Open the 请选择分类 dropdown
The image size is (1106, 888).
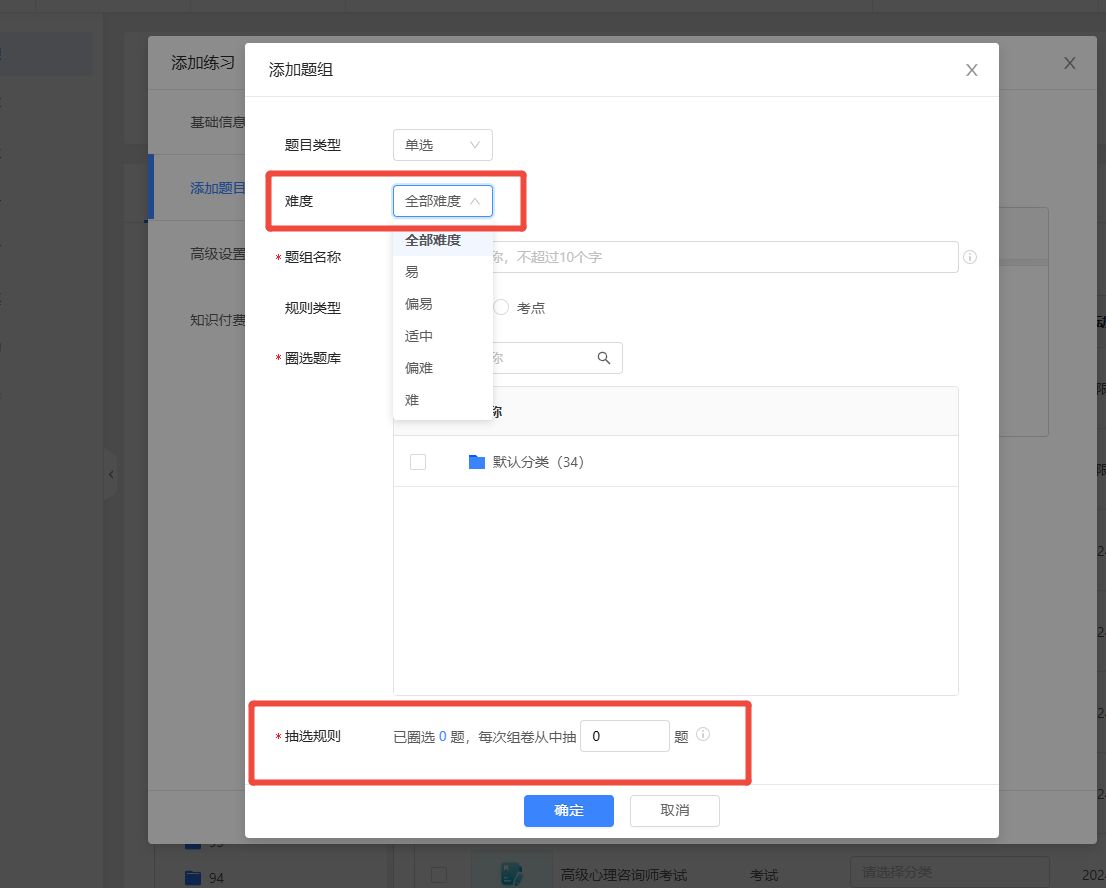tap(948, 871)
